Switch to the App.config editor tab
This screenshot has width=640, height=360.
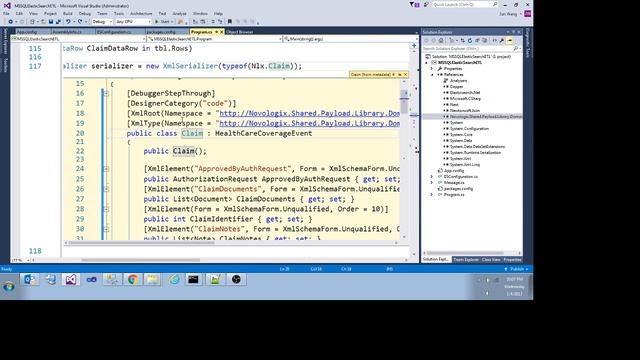pos(27,32)
